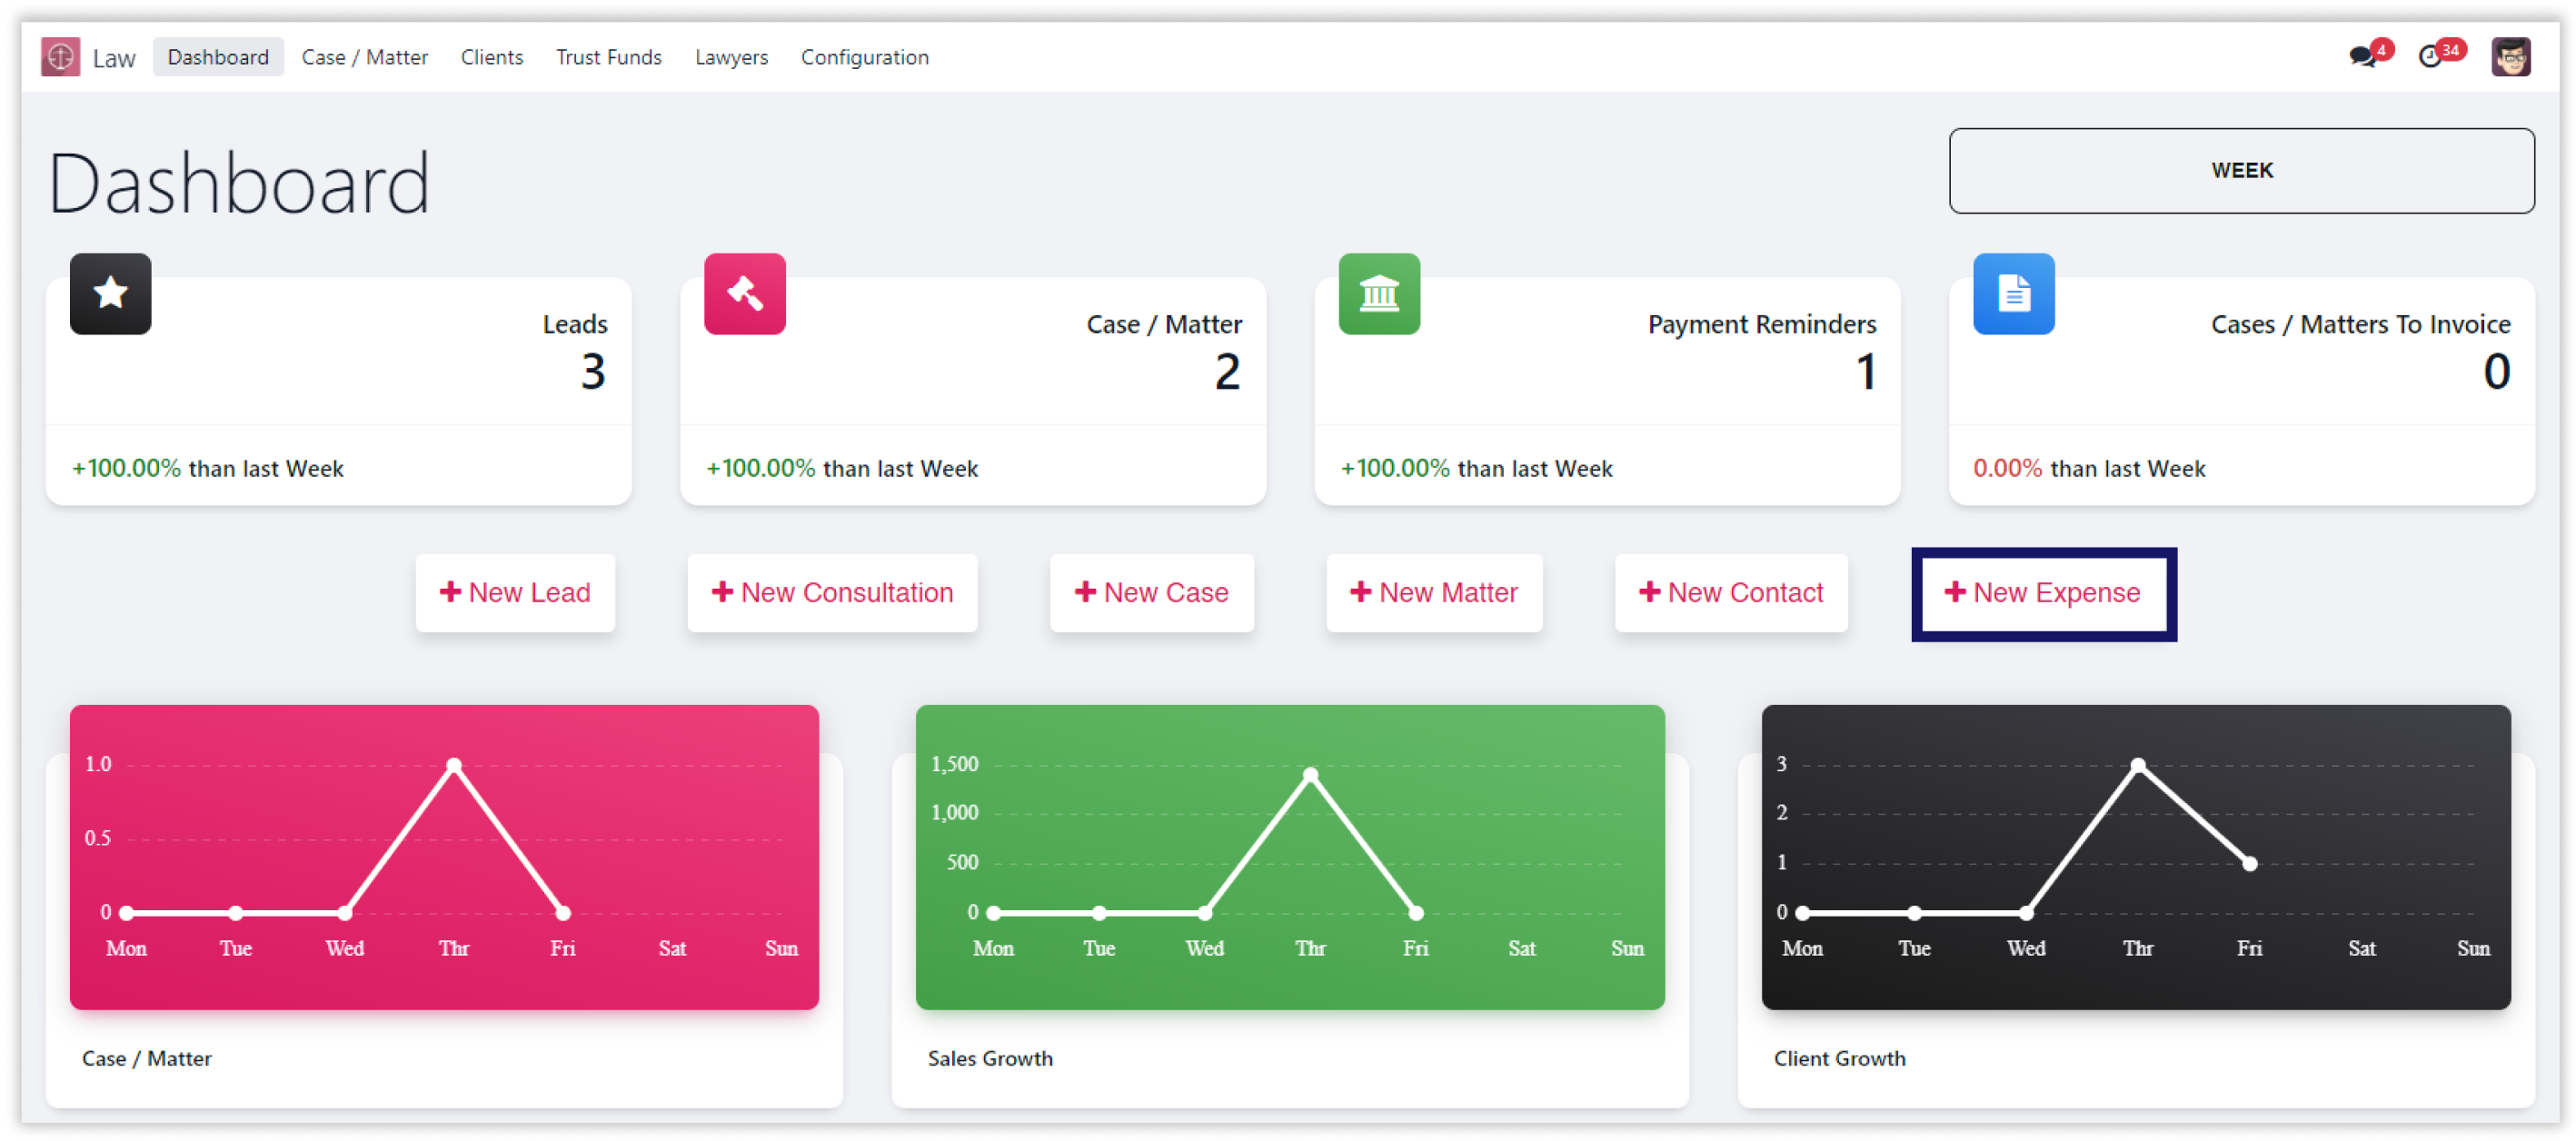Click the Sales Growth label
The width and height of the screenshot is (2576, 1141).
click(990, 1058)
